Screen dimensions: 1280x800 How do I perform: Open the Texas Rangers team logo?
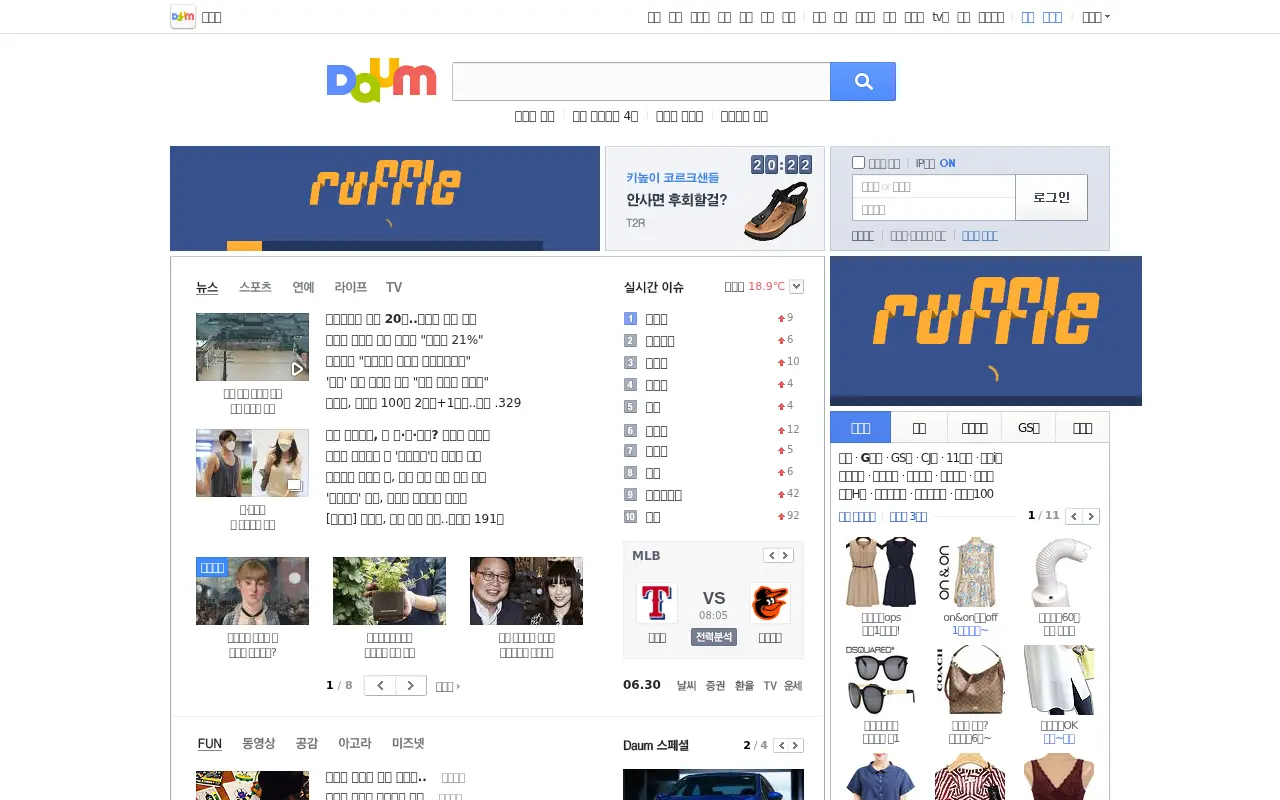[x=657, y=603]
